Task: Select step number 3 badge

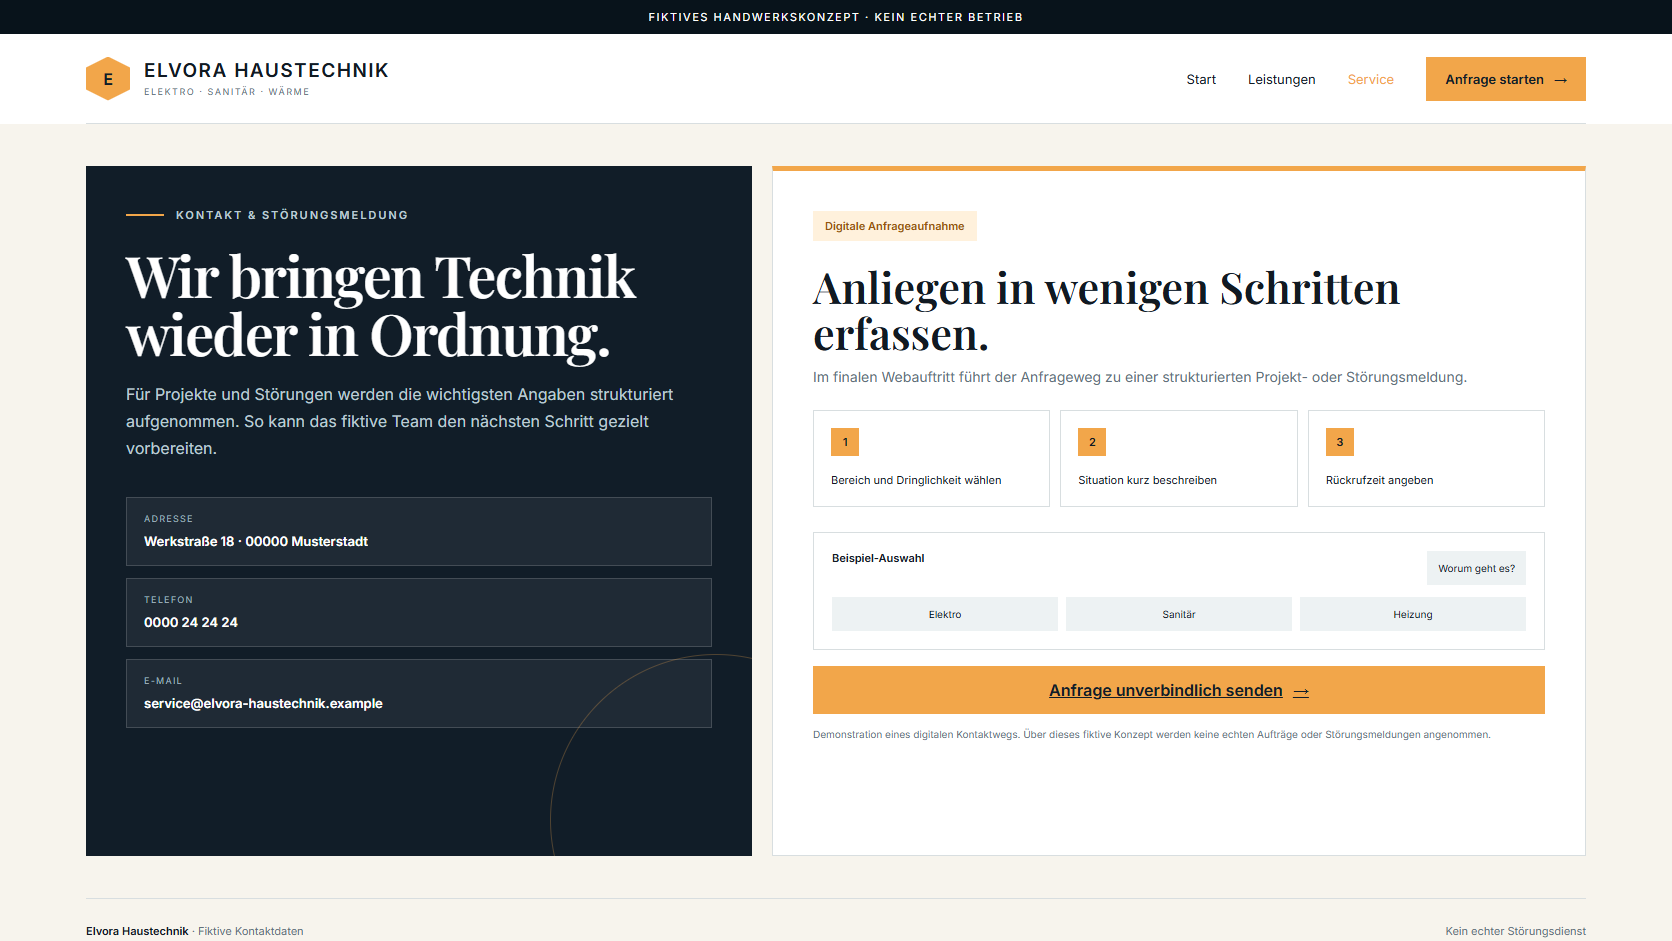Action: click(1340, 442)
